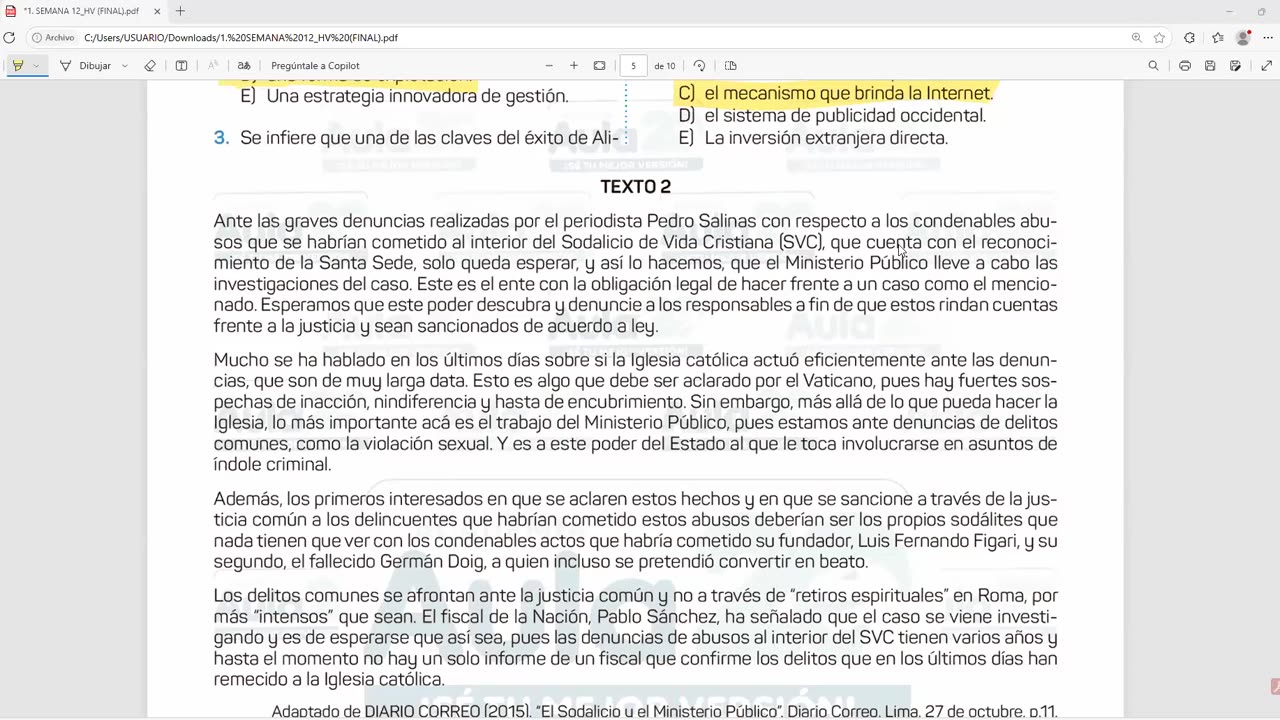Click the address bar URL
The height and width of the screenshot is (720, 1280).
pyautogui.click(x=241, y=38)
